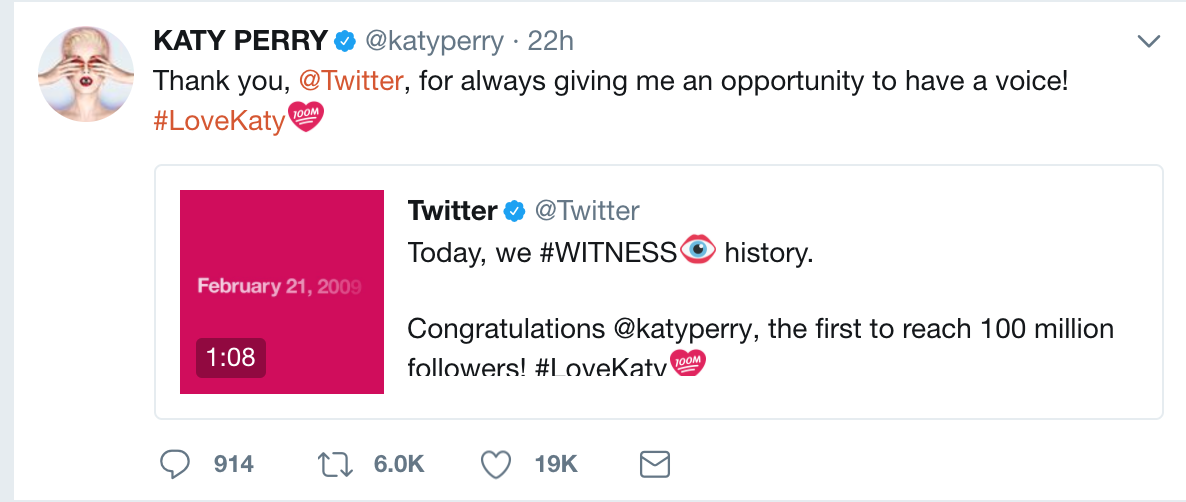Image resolution: width=1186 pixels, height=502 pixels.
Task: Open the orange #LoveKaty hashtag
Action: point(219,120)
